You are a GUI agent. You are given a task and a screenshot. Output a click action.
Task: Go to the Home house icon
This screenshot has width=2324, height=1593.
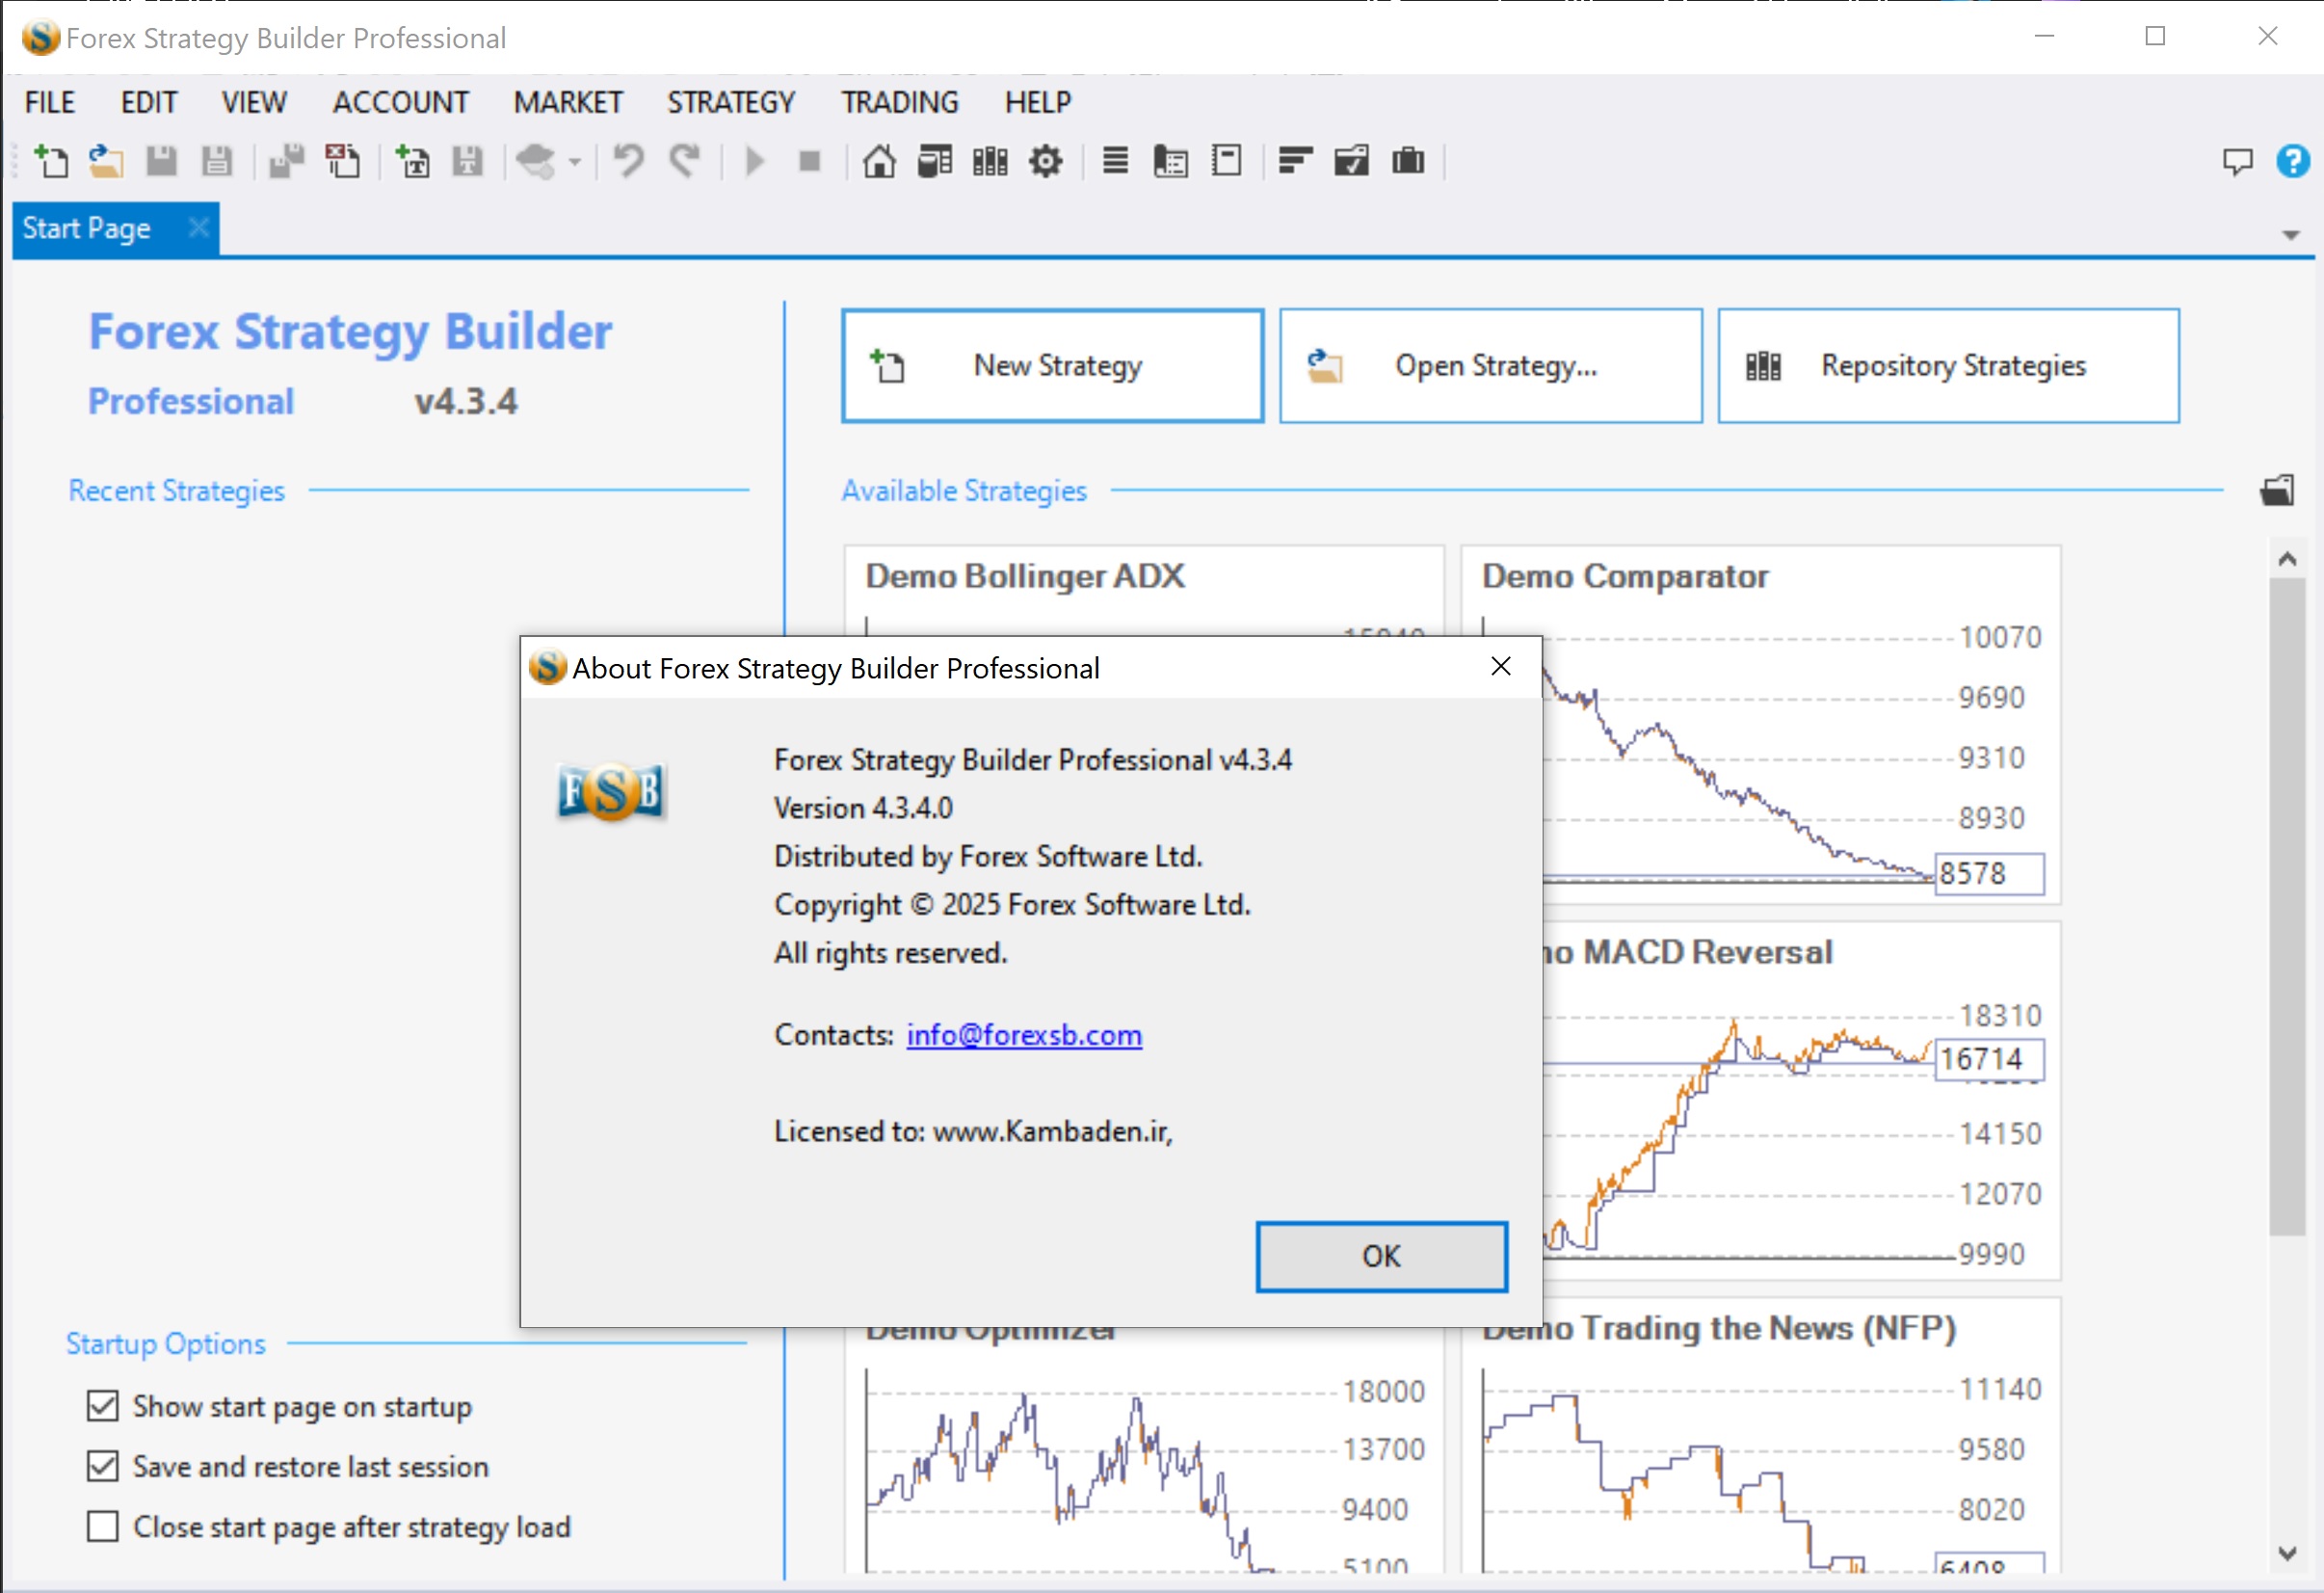[879, 161]
